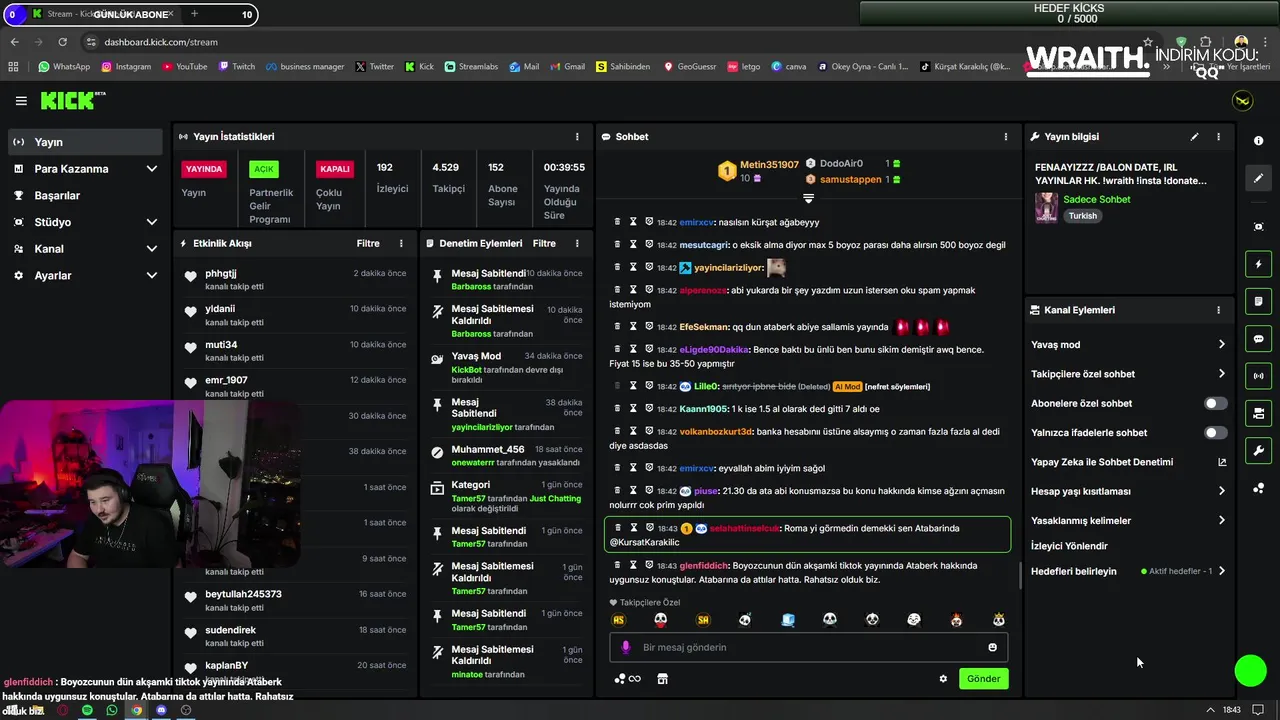The height and width of the screenshot is (720, 1280).
Task: Open external link icon for Yapay Zeka Denetimi
Action: tap(1221, 462)
